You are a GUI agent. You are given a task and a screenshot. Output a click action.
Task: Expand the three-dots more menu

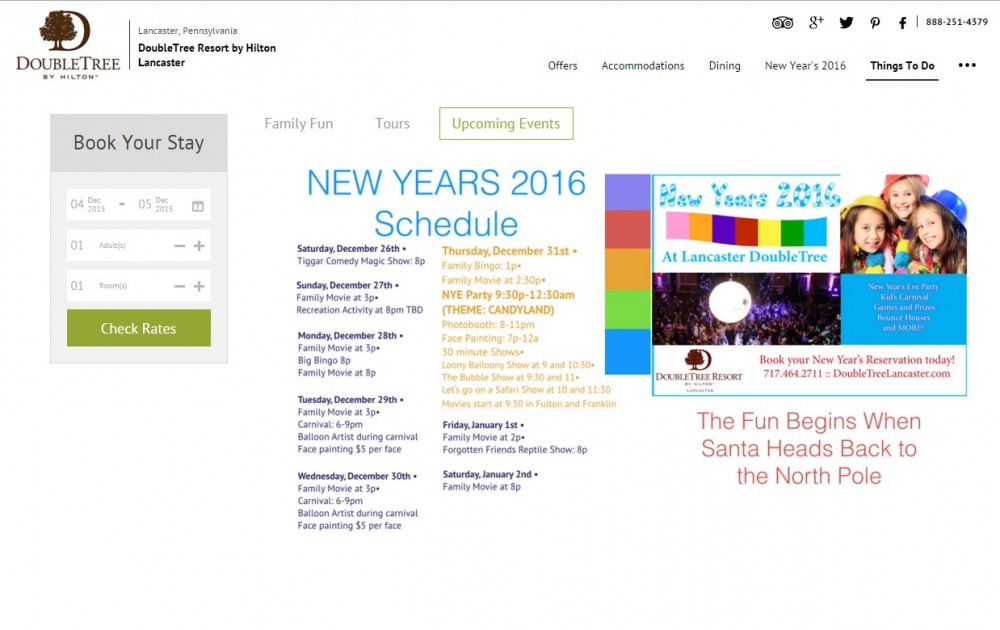tap(967, 65)
